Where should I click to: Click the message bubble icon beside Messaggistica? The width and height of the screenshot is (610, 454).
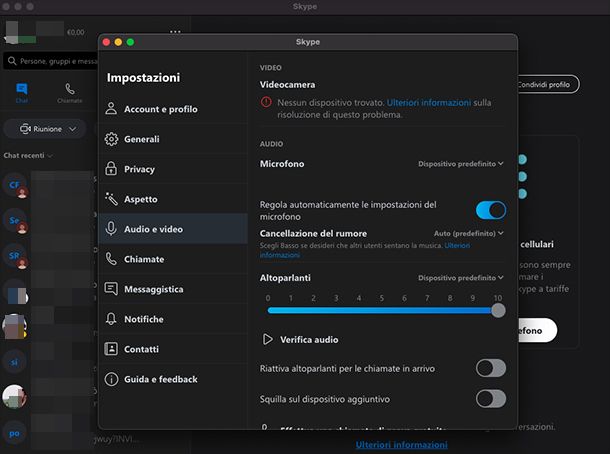(x=111, y=289)
